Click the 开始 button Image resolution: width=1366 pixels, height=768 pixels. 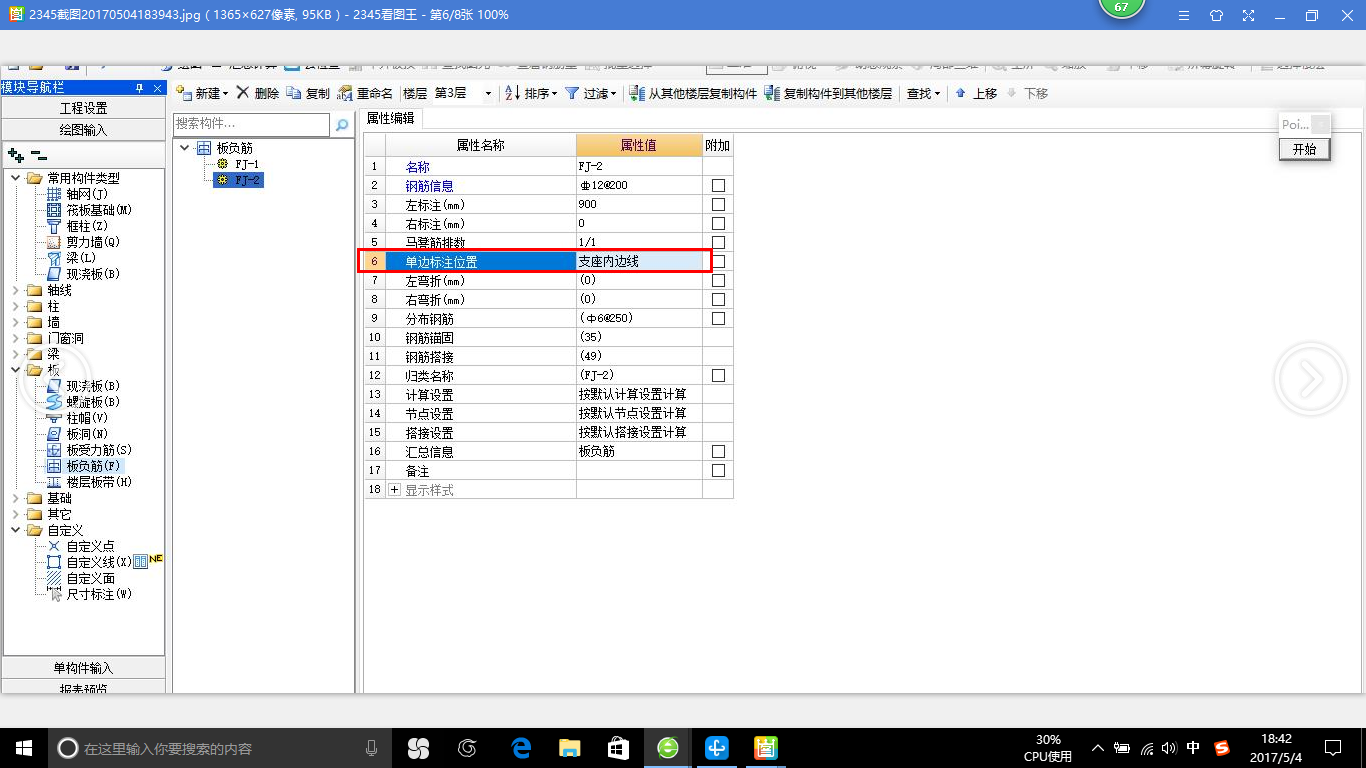(1304, 149)
